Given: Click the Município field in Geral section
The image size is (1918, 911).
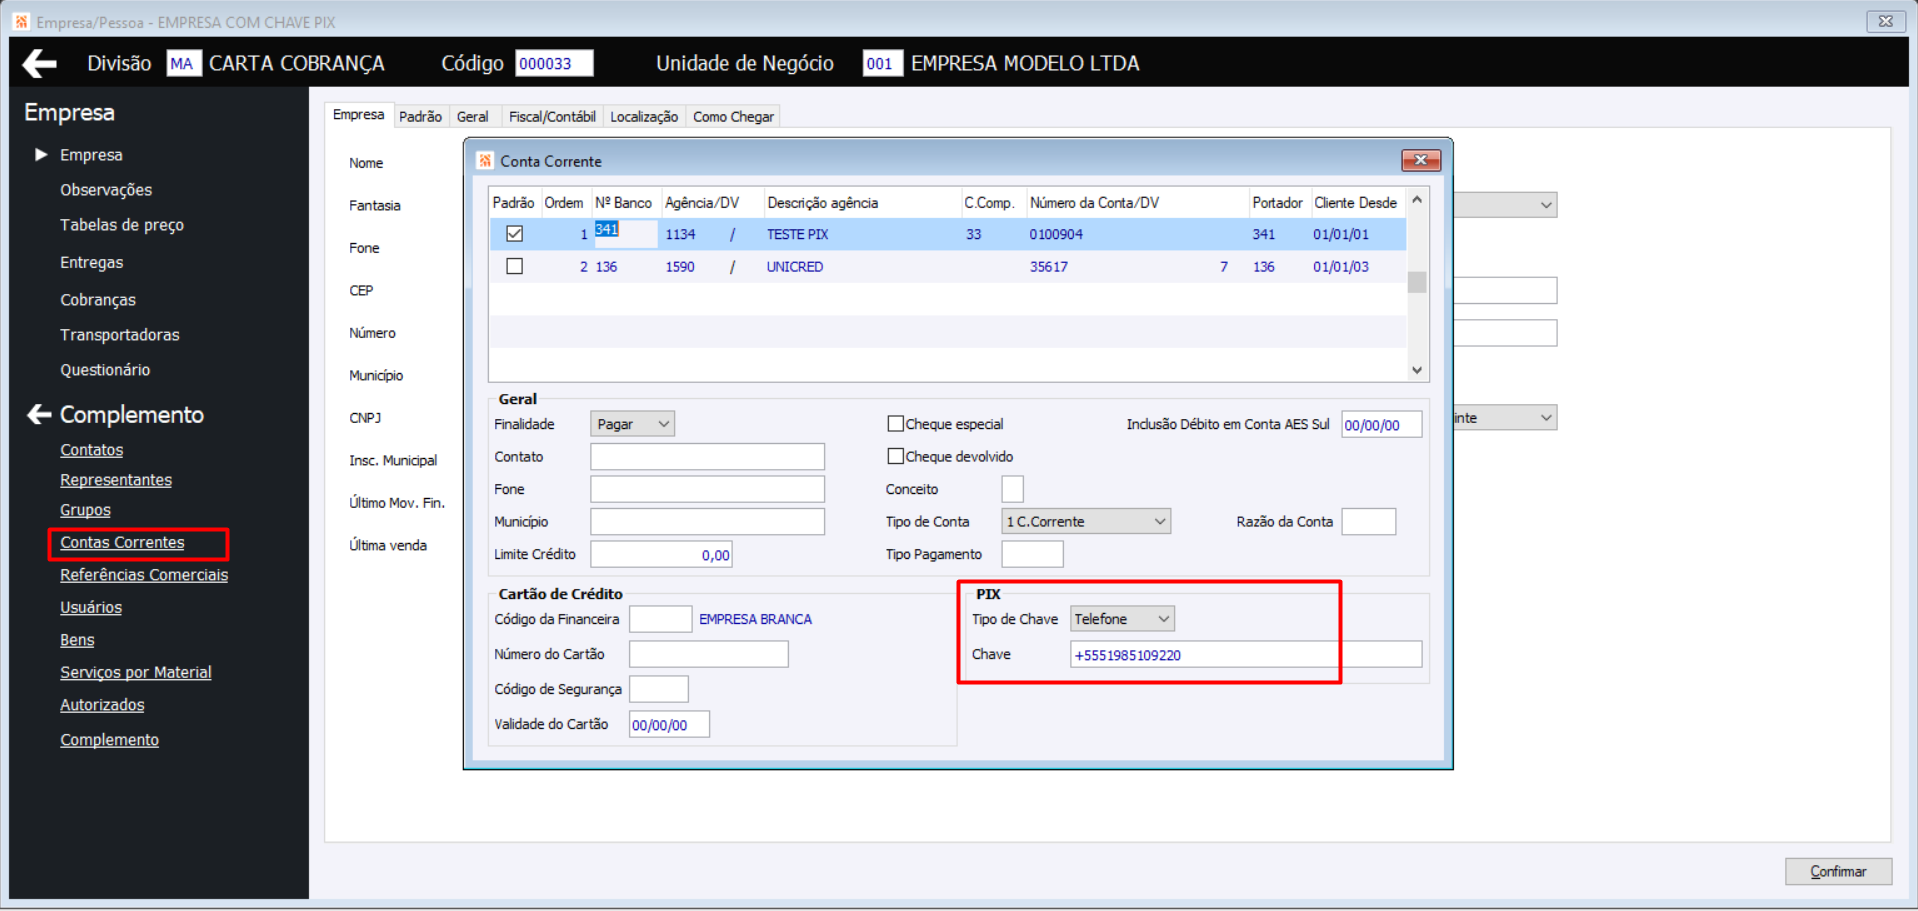Looking at the screenshot, I should pos(707,522).
